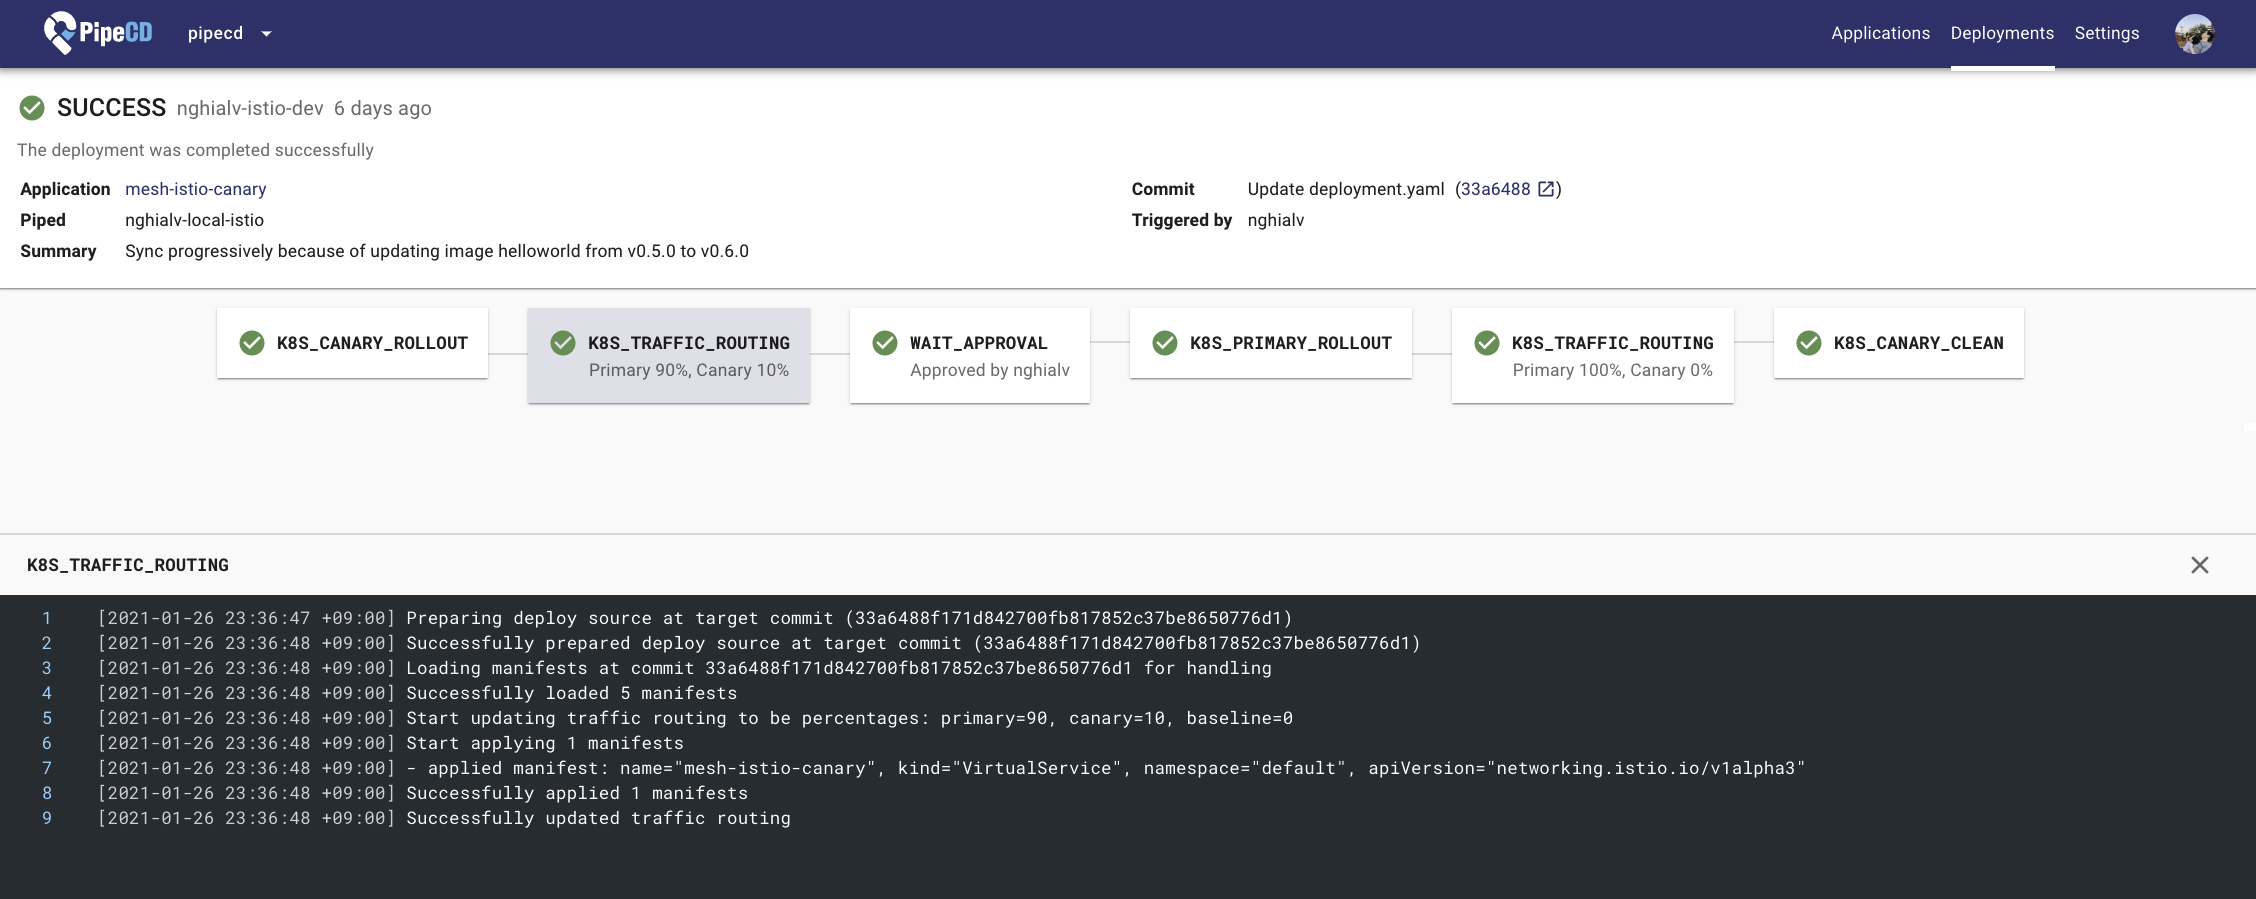Select the WAIT_APPROVAL stage
Screen dimensions: 2256x899
[969, 355]
